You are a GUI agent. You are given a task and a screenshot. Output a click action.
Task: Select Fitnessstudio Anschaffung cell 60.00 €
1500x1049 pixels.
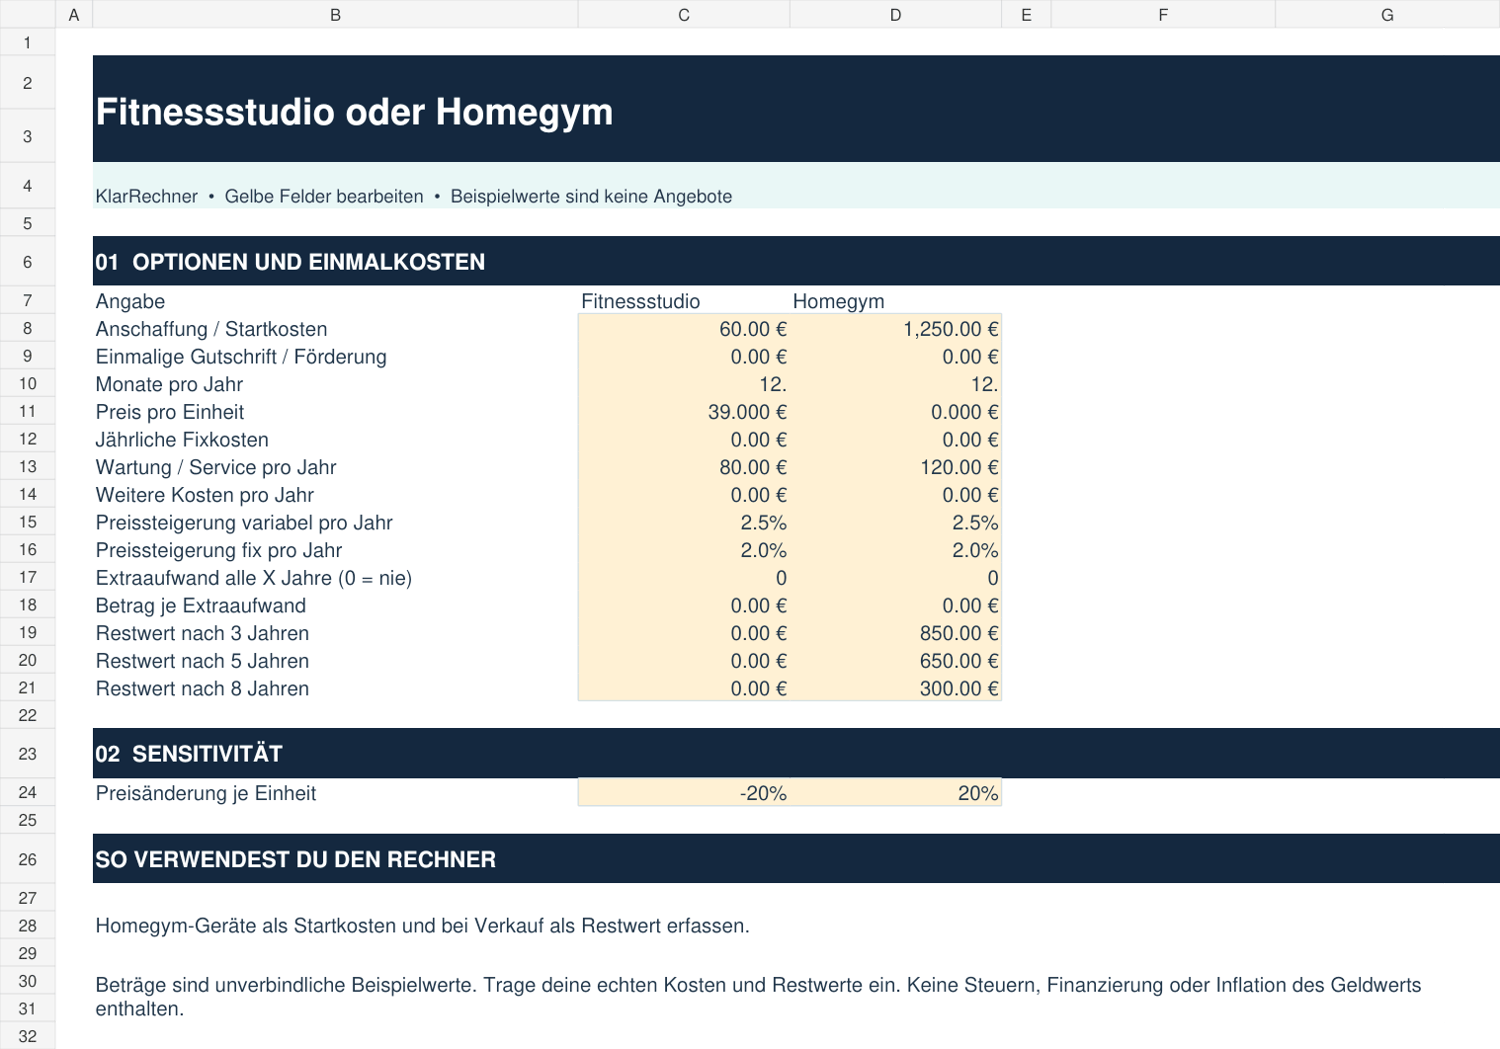684,329
